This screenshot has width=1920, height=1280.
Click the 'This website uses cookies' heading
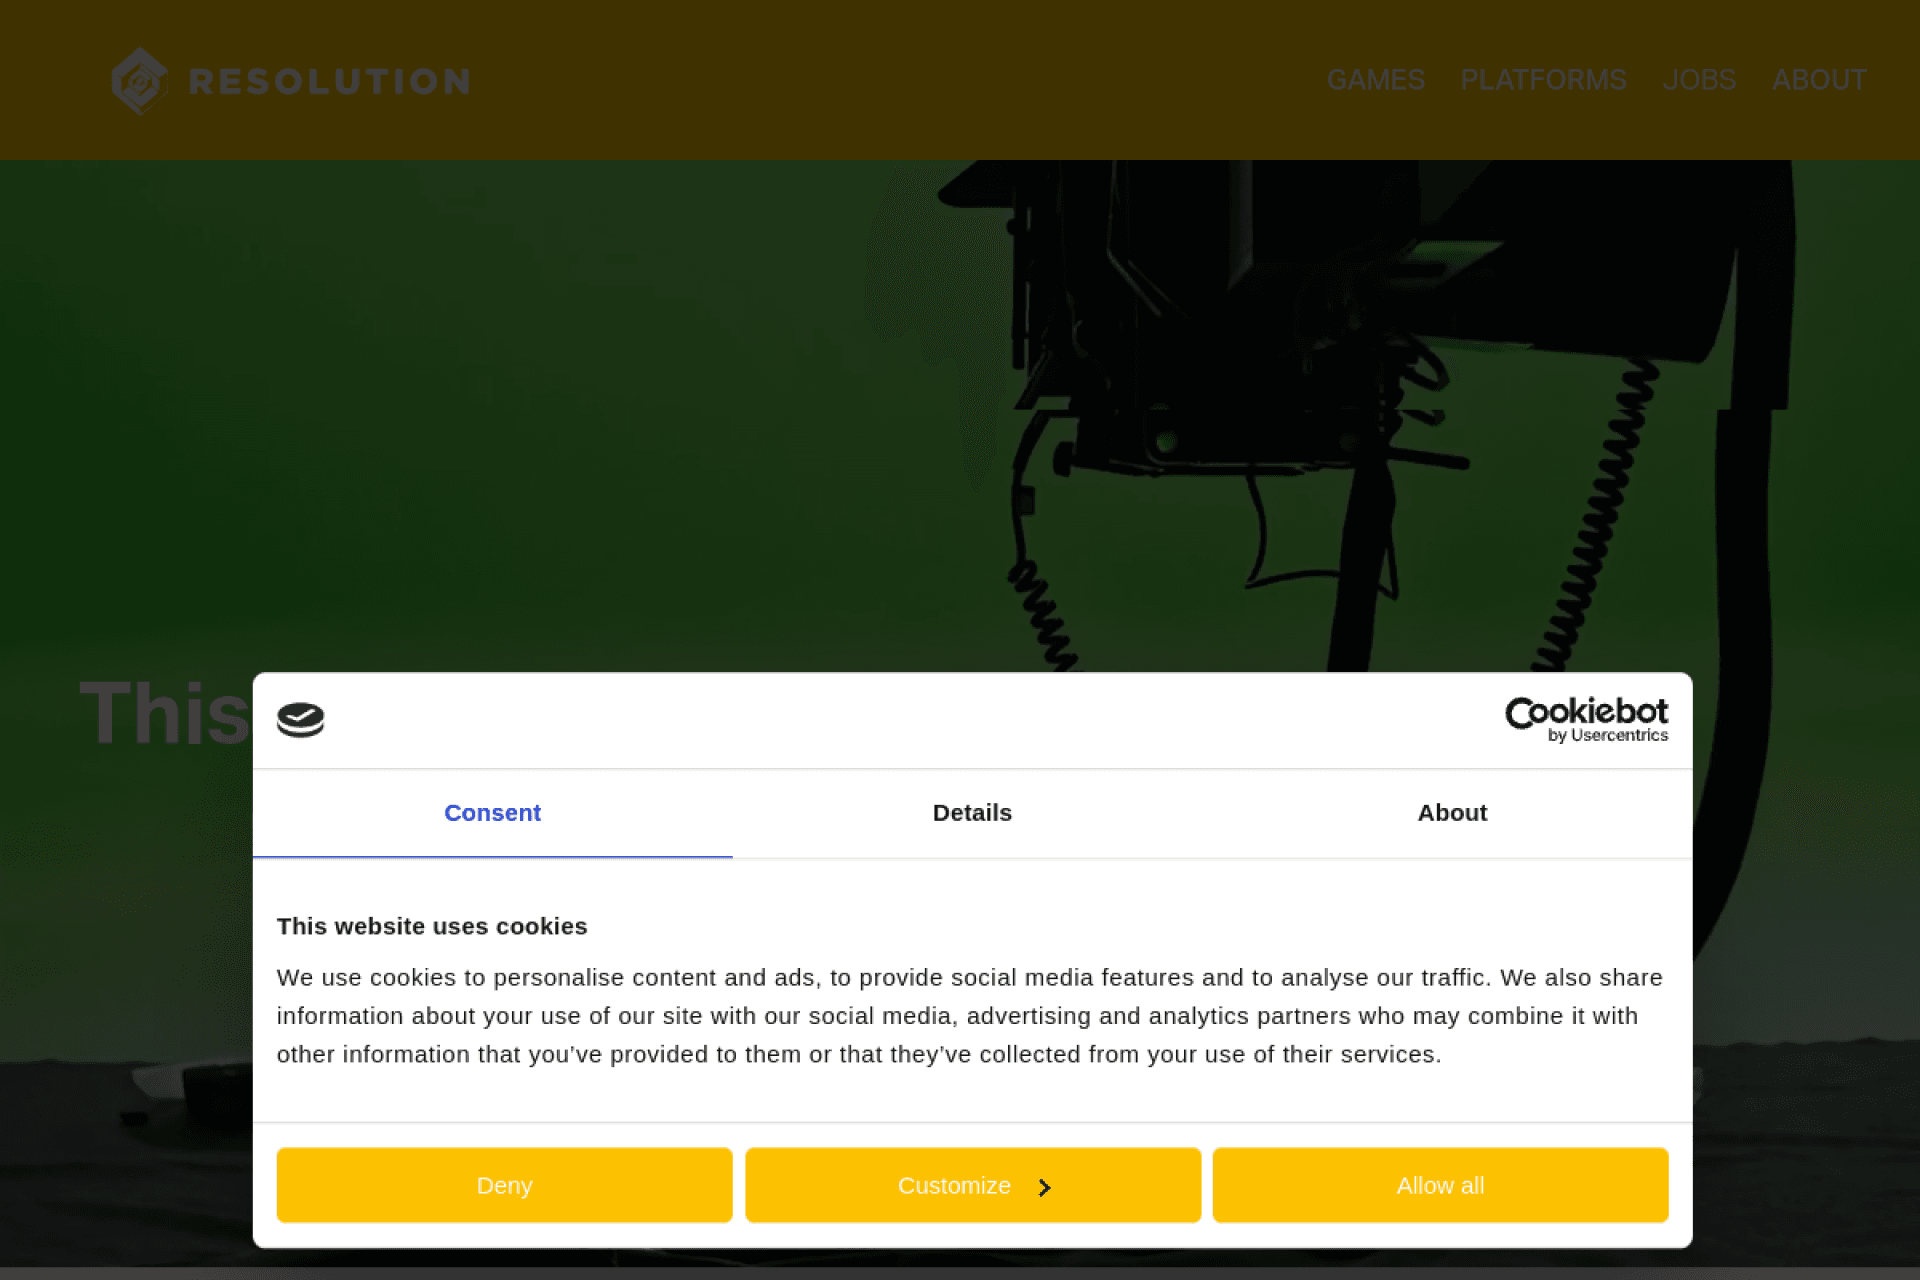(x=432, y=926)
